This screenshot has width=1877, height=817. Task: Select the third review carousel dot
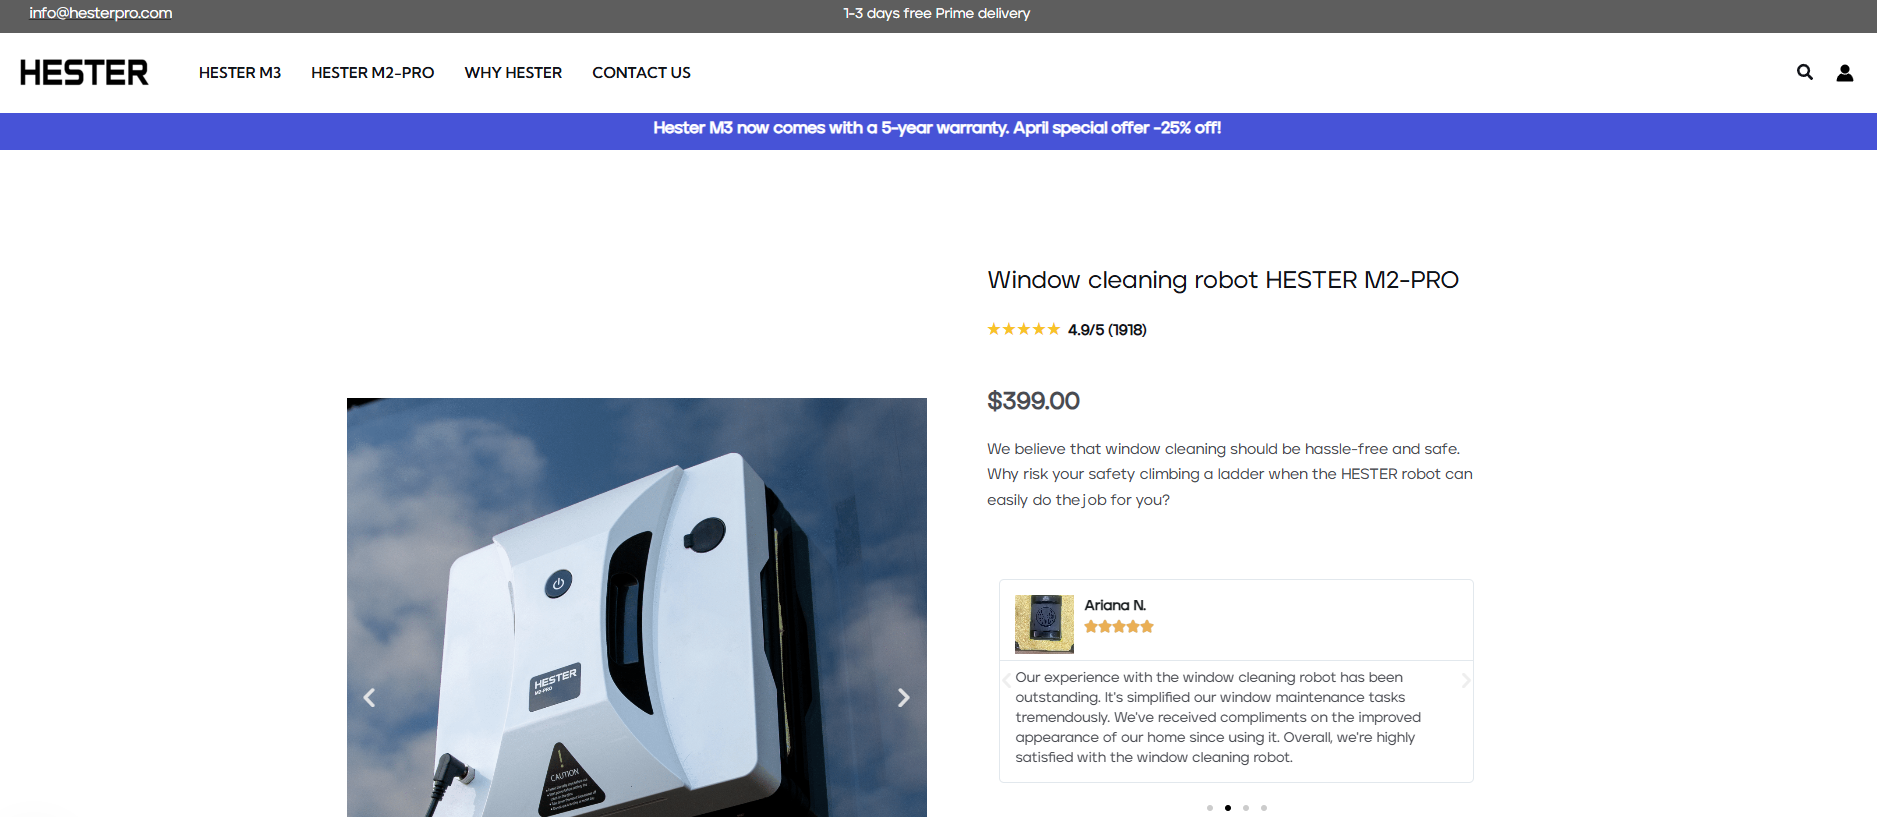[1246, 808]
